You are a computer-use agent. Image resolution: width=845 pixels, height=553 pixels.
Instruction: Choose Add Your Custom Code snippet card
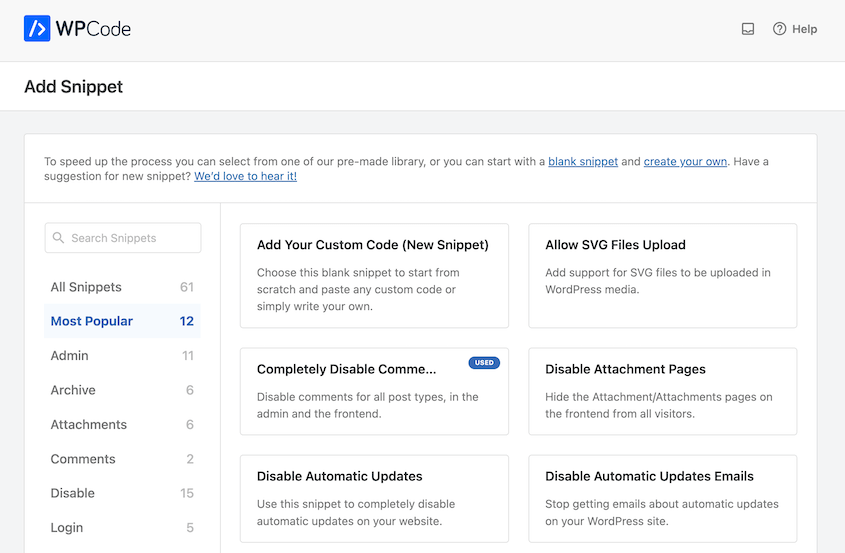374,275
